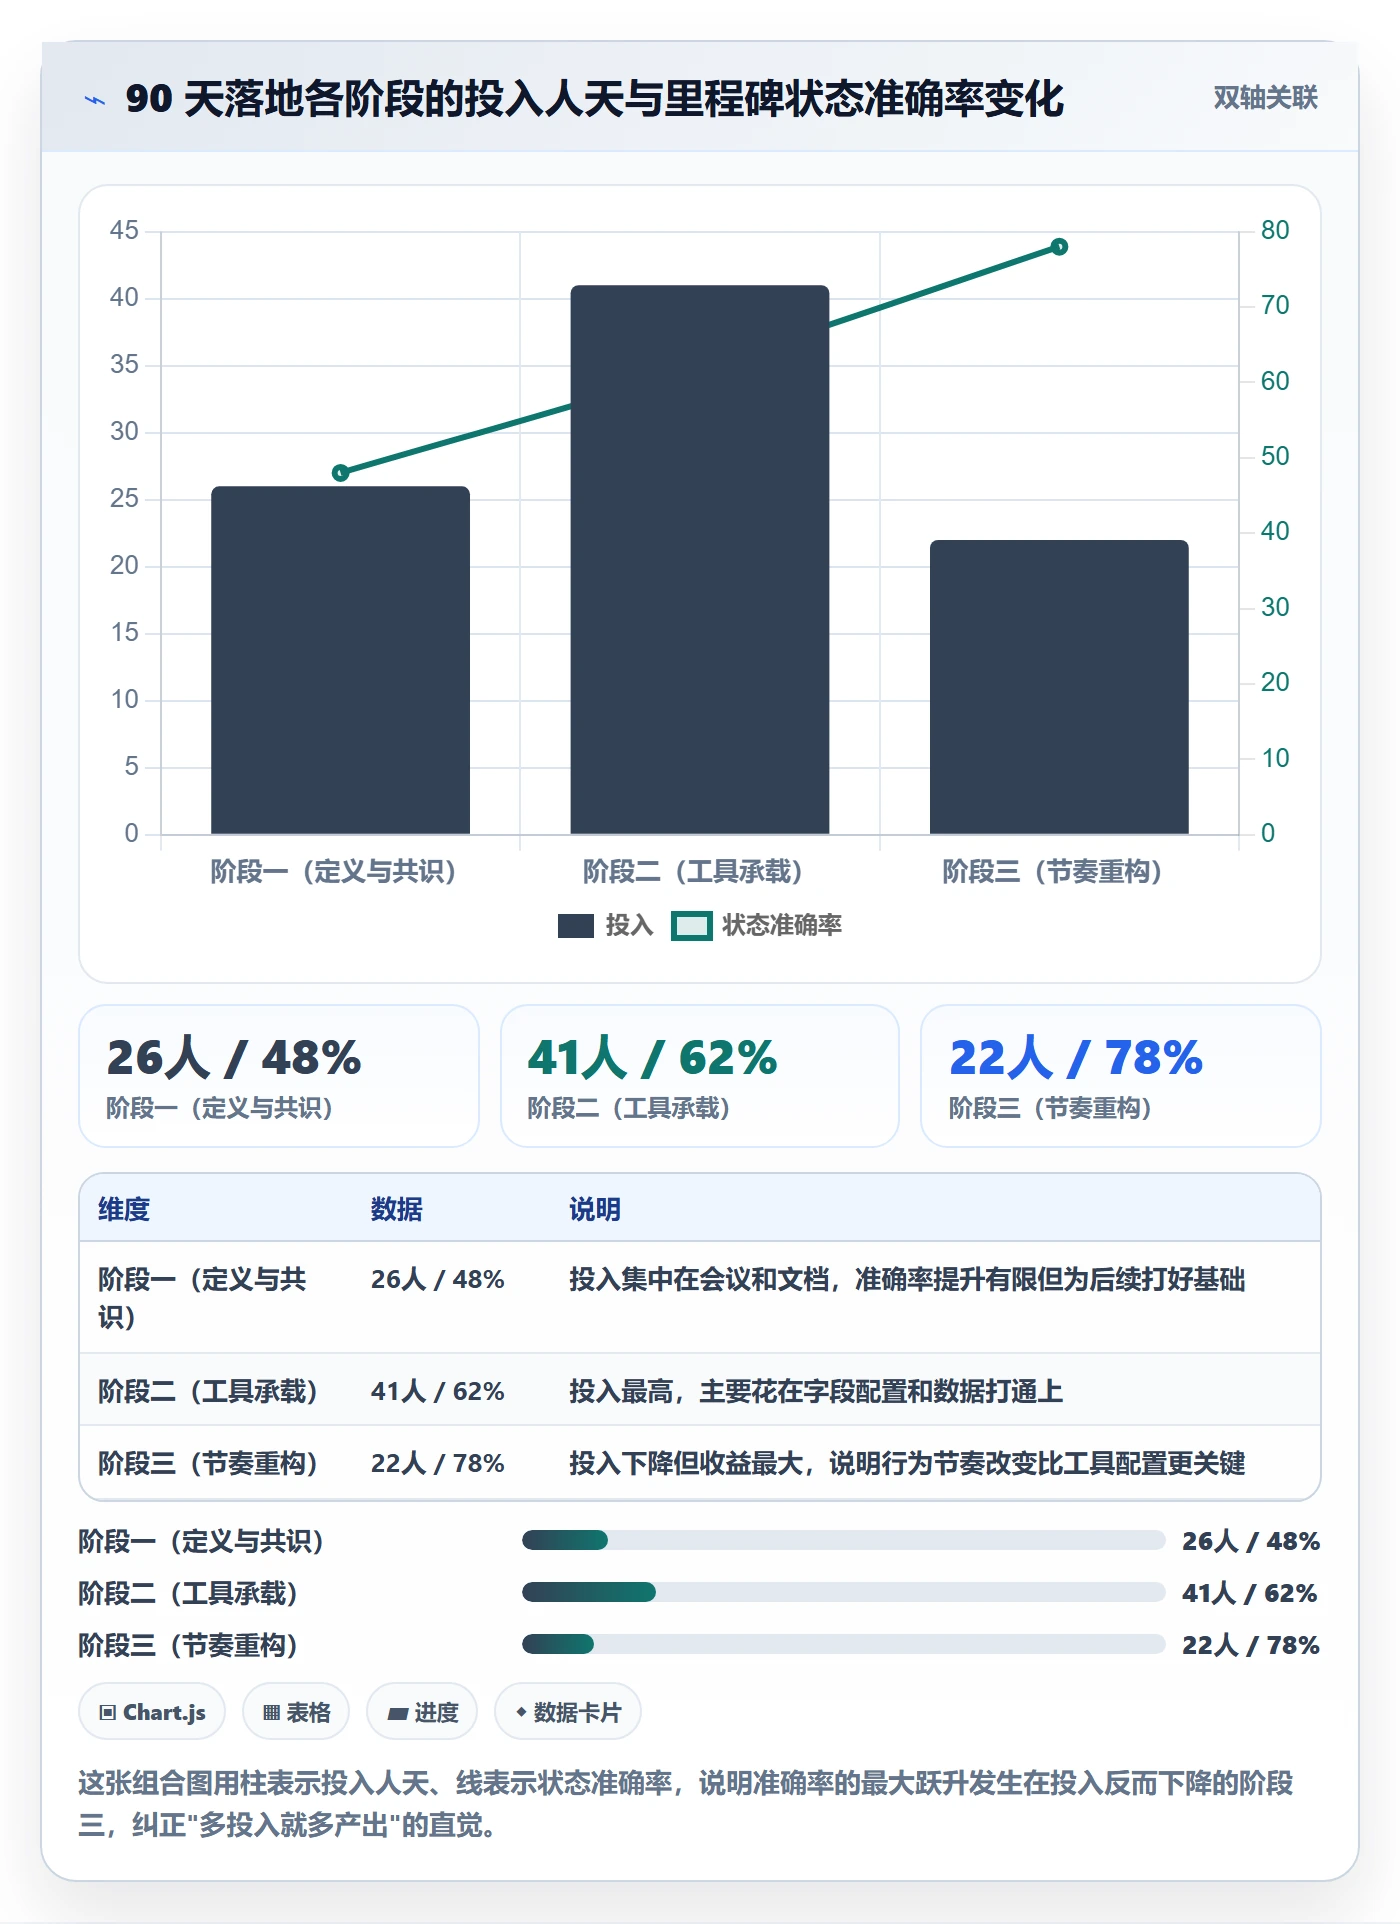Screen dimensions: 1400x1924
Task: Click the 说明 table column header
Action: pyautogui.click(x=595, y=1209)
